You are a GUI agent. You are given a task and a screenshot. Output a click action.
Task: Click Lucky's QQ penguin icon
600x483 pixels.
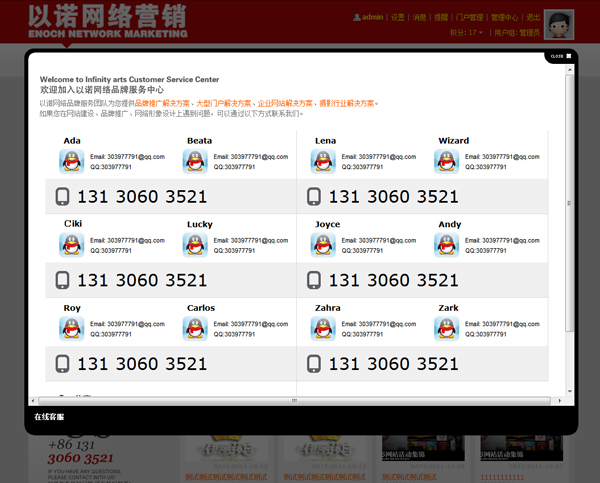pos(195,245)
